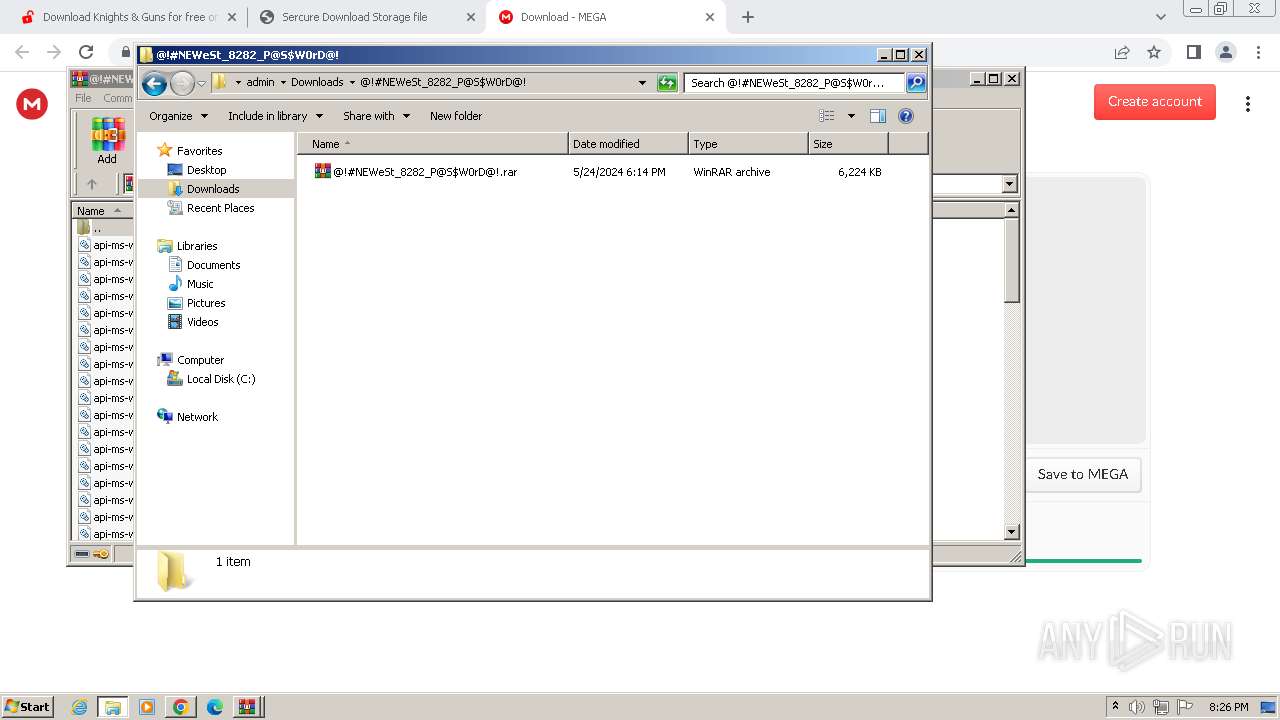This screenshot has height=720, width=1280.
Task: Click the volume icon in system tray
Action: [1137, 707]
